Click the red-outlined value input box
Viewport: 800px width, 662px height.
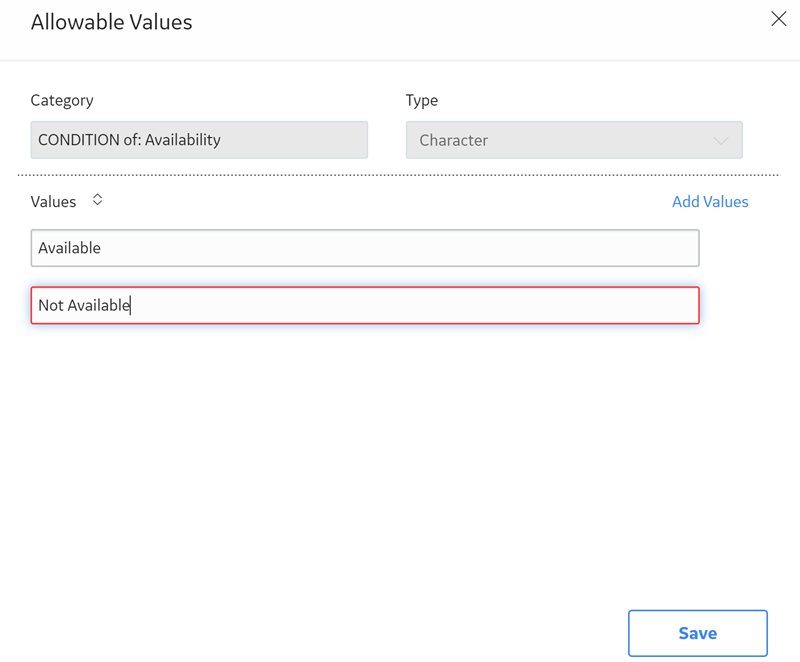365,305
